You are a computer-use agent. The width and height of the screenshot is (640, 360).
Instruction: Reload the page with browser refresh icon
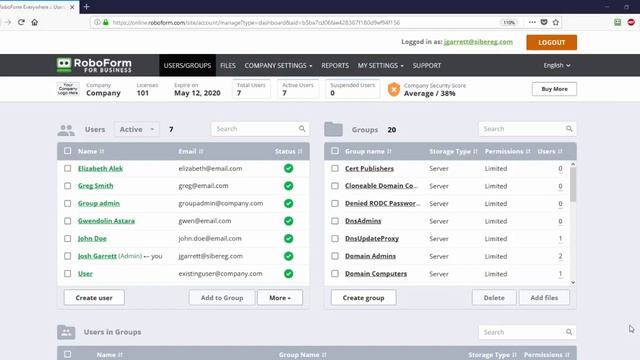click(21, 22)
